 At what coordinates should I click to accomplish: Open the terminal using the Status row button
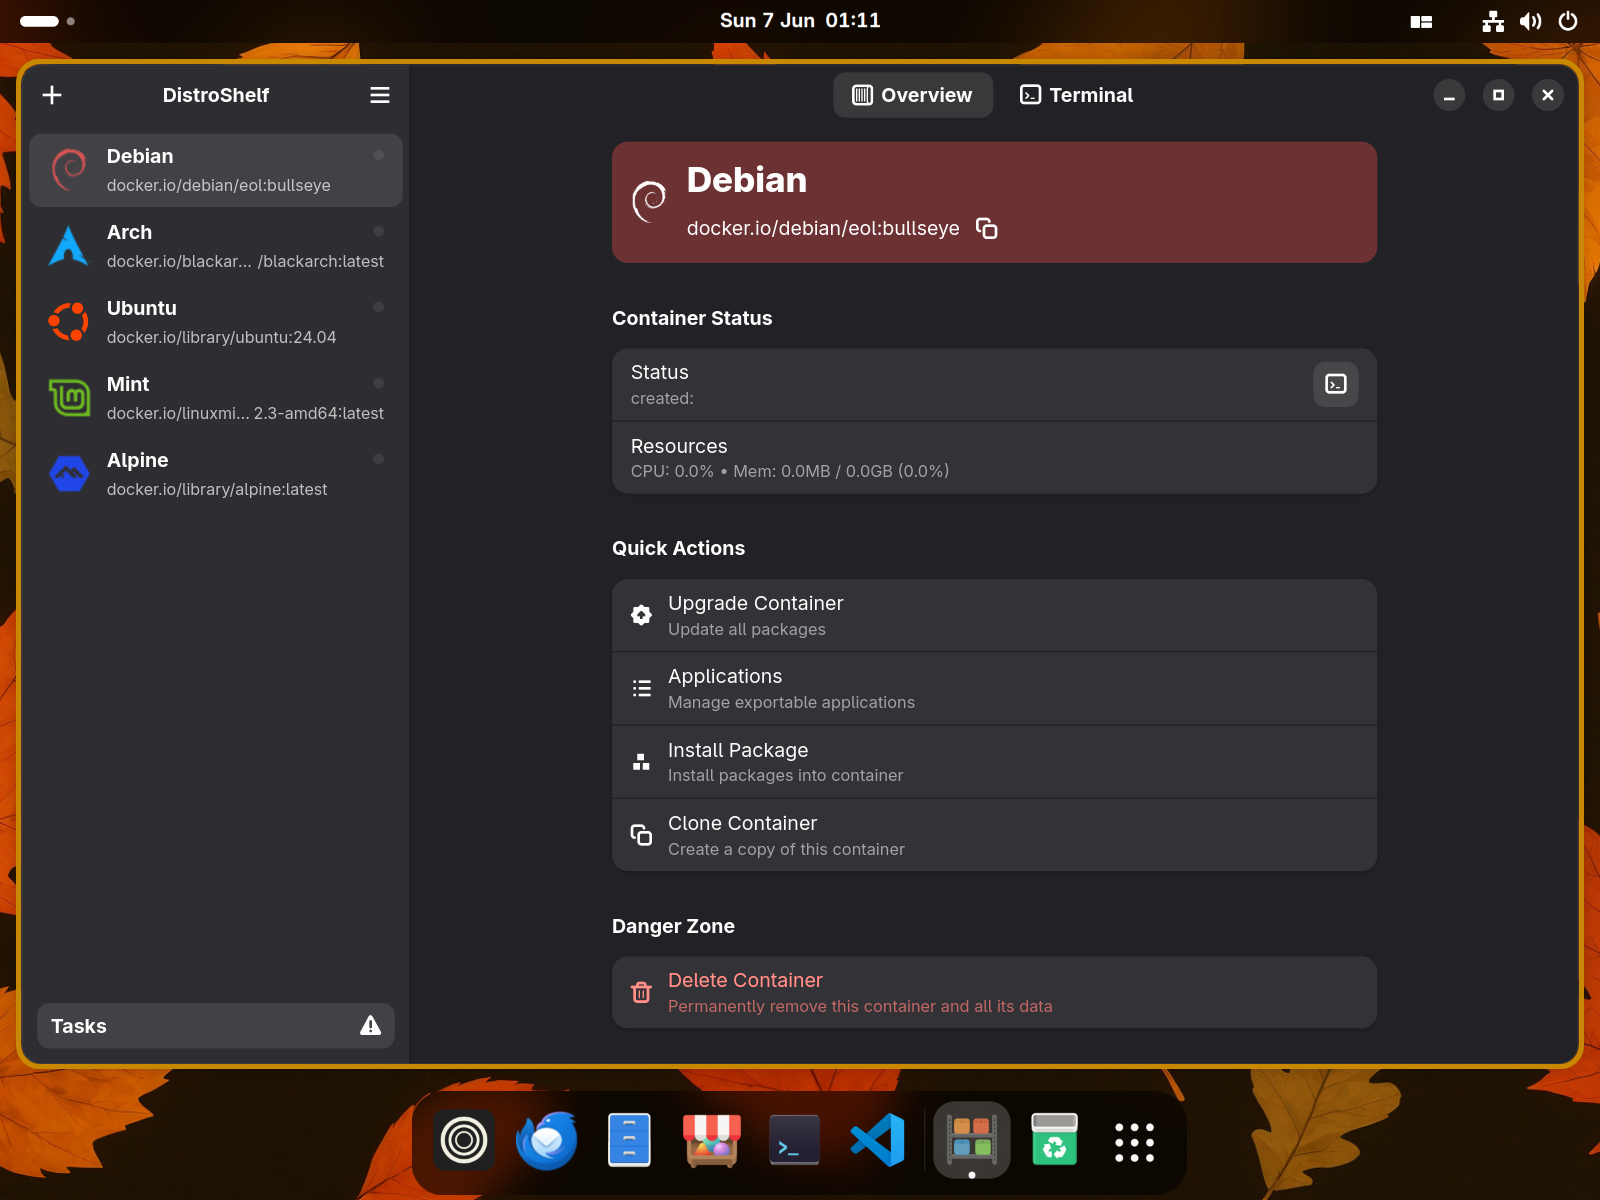click(x=1336, y=384)
